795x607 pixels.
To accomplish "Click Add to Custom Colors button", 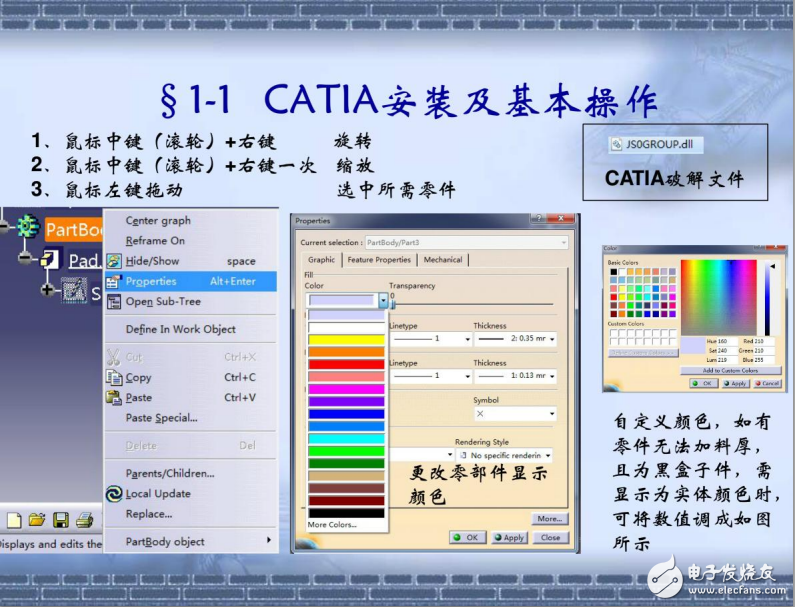I will pos(729,371).
